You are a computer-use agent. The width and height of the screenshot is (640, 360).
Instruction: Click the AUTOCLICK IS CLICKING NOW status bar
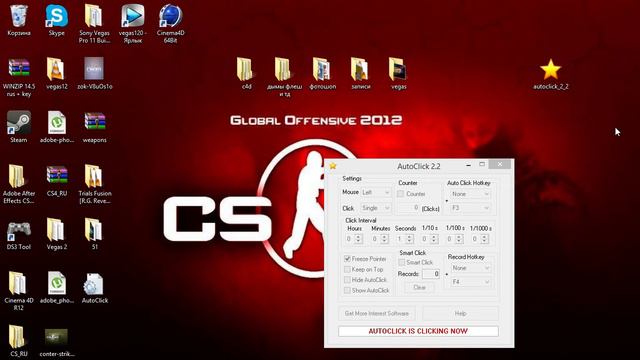pos(418,331)
